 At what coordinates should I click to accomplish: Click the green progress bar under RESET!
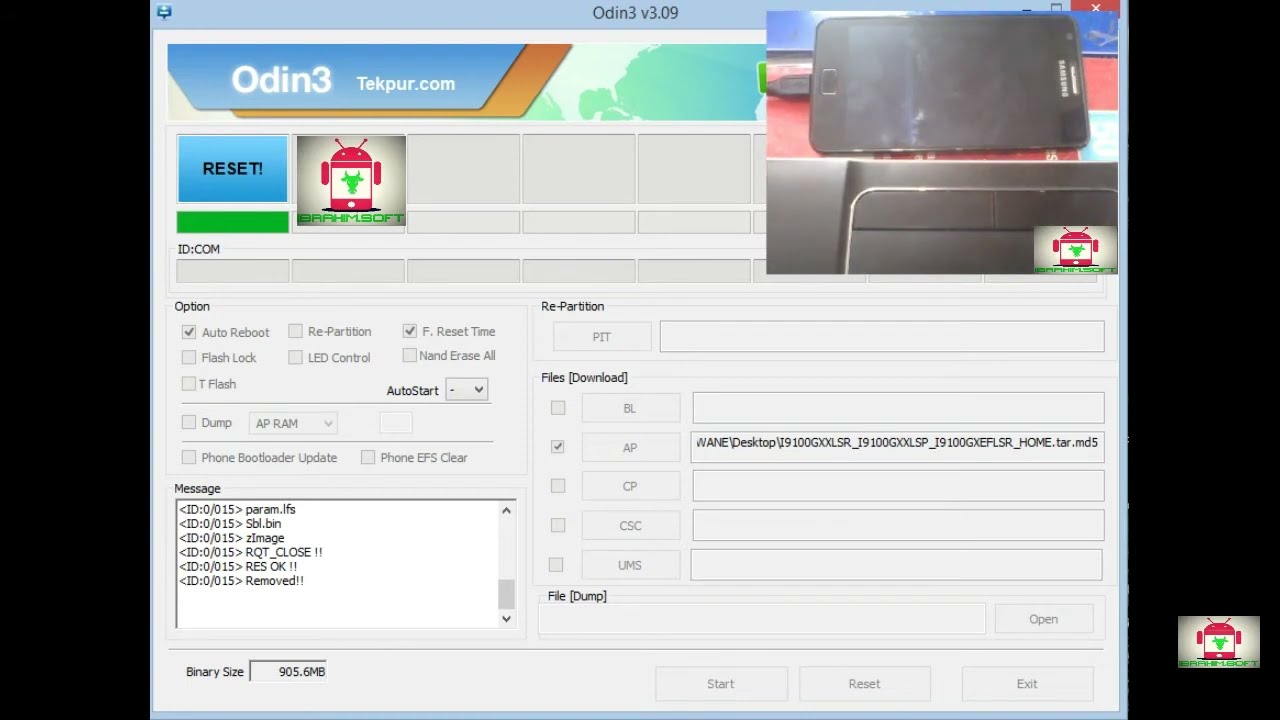coord(233,222)
